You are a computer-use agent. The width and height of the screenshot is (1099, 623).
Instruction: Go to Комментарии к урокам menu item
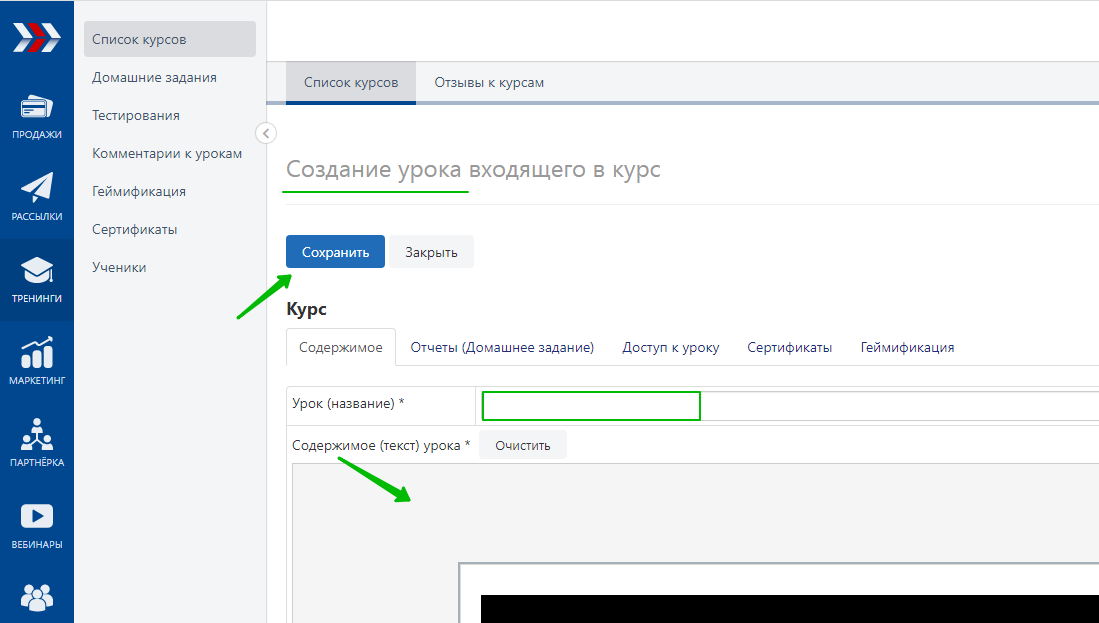167,153
